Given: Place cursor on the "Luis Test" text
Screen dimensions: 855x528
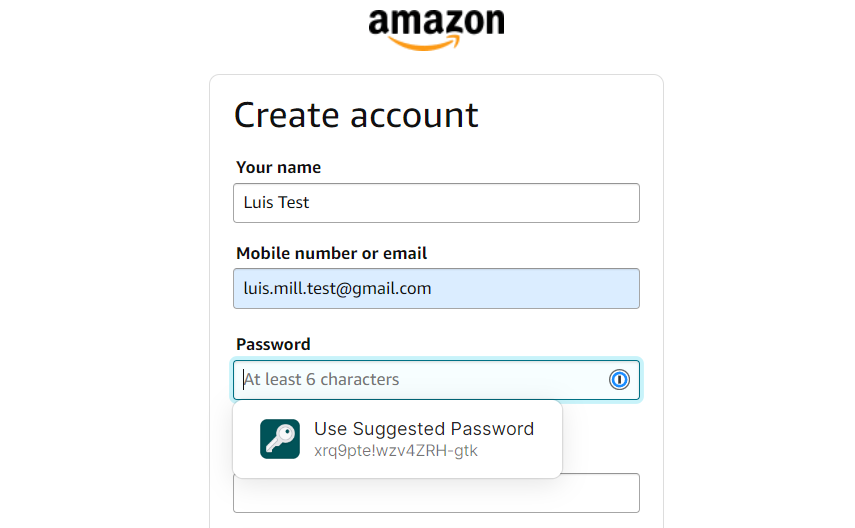Looking at the screenshot, I should (x=276, y=203).
